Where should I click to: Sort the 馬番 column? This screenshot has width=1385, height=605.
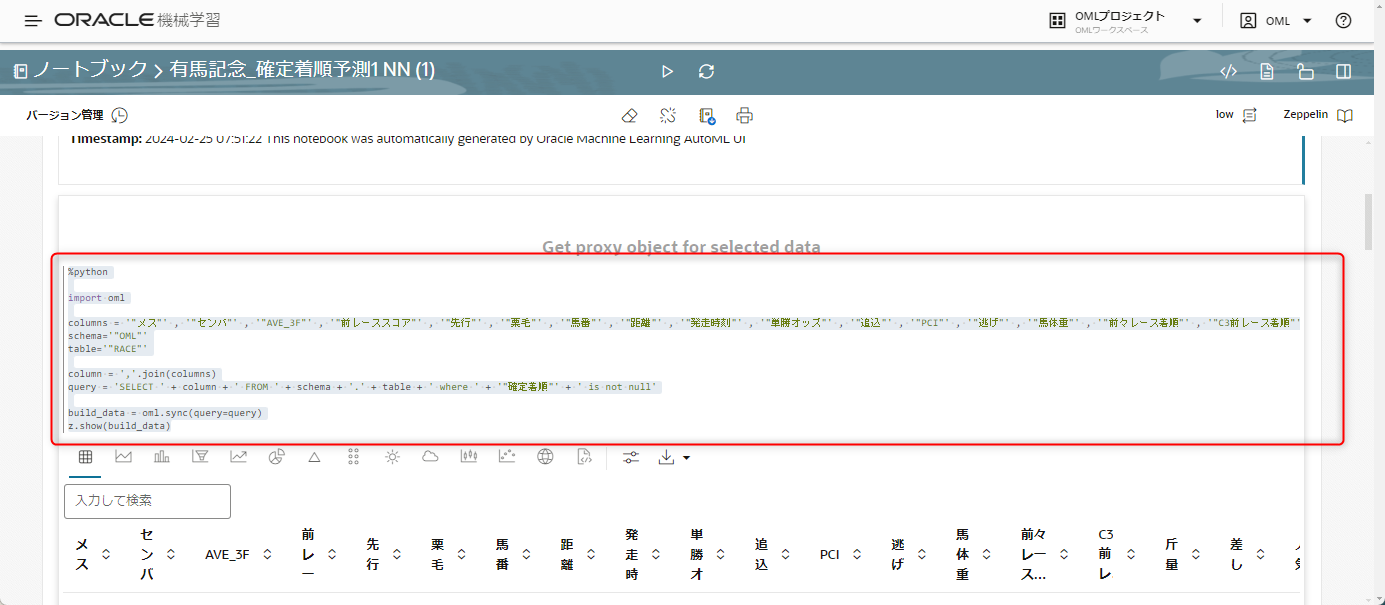[x=526, y=554]
